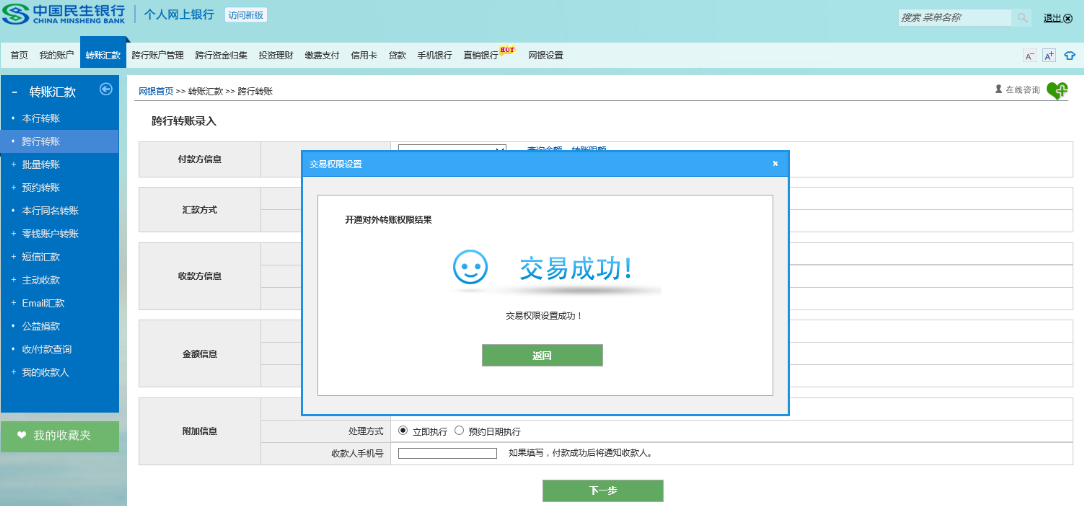Image resolution: width=1084 pixels, height=506 pixels.
Task: Click the search magnifier icon
Action: coord(1022,17)
